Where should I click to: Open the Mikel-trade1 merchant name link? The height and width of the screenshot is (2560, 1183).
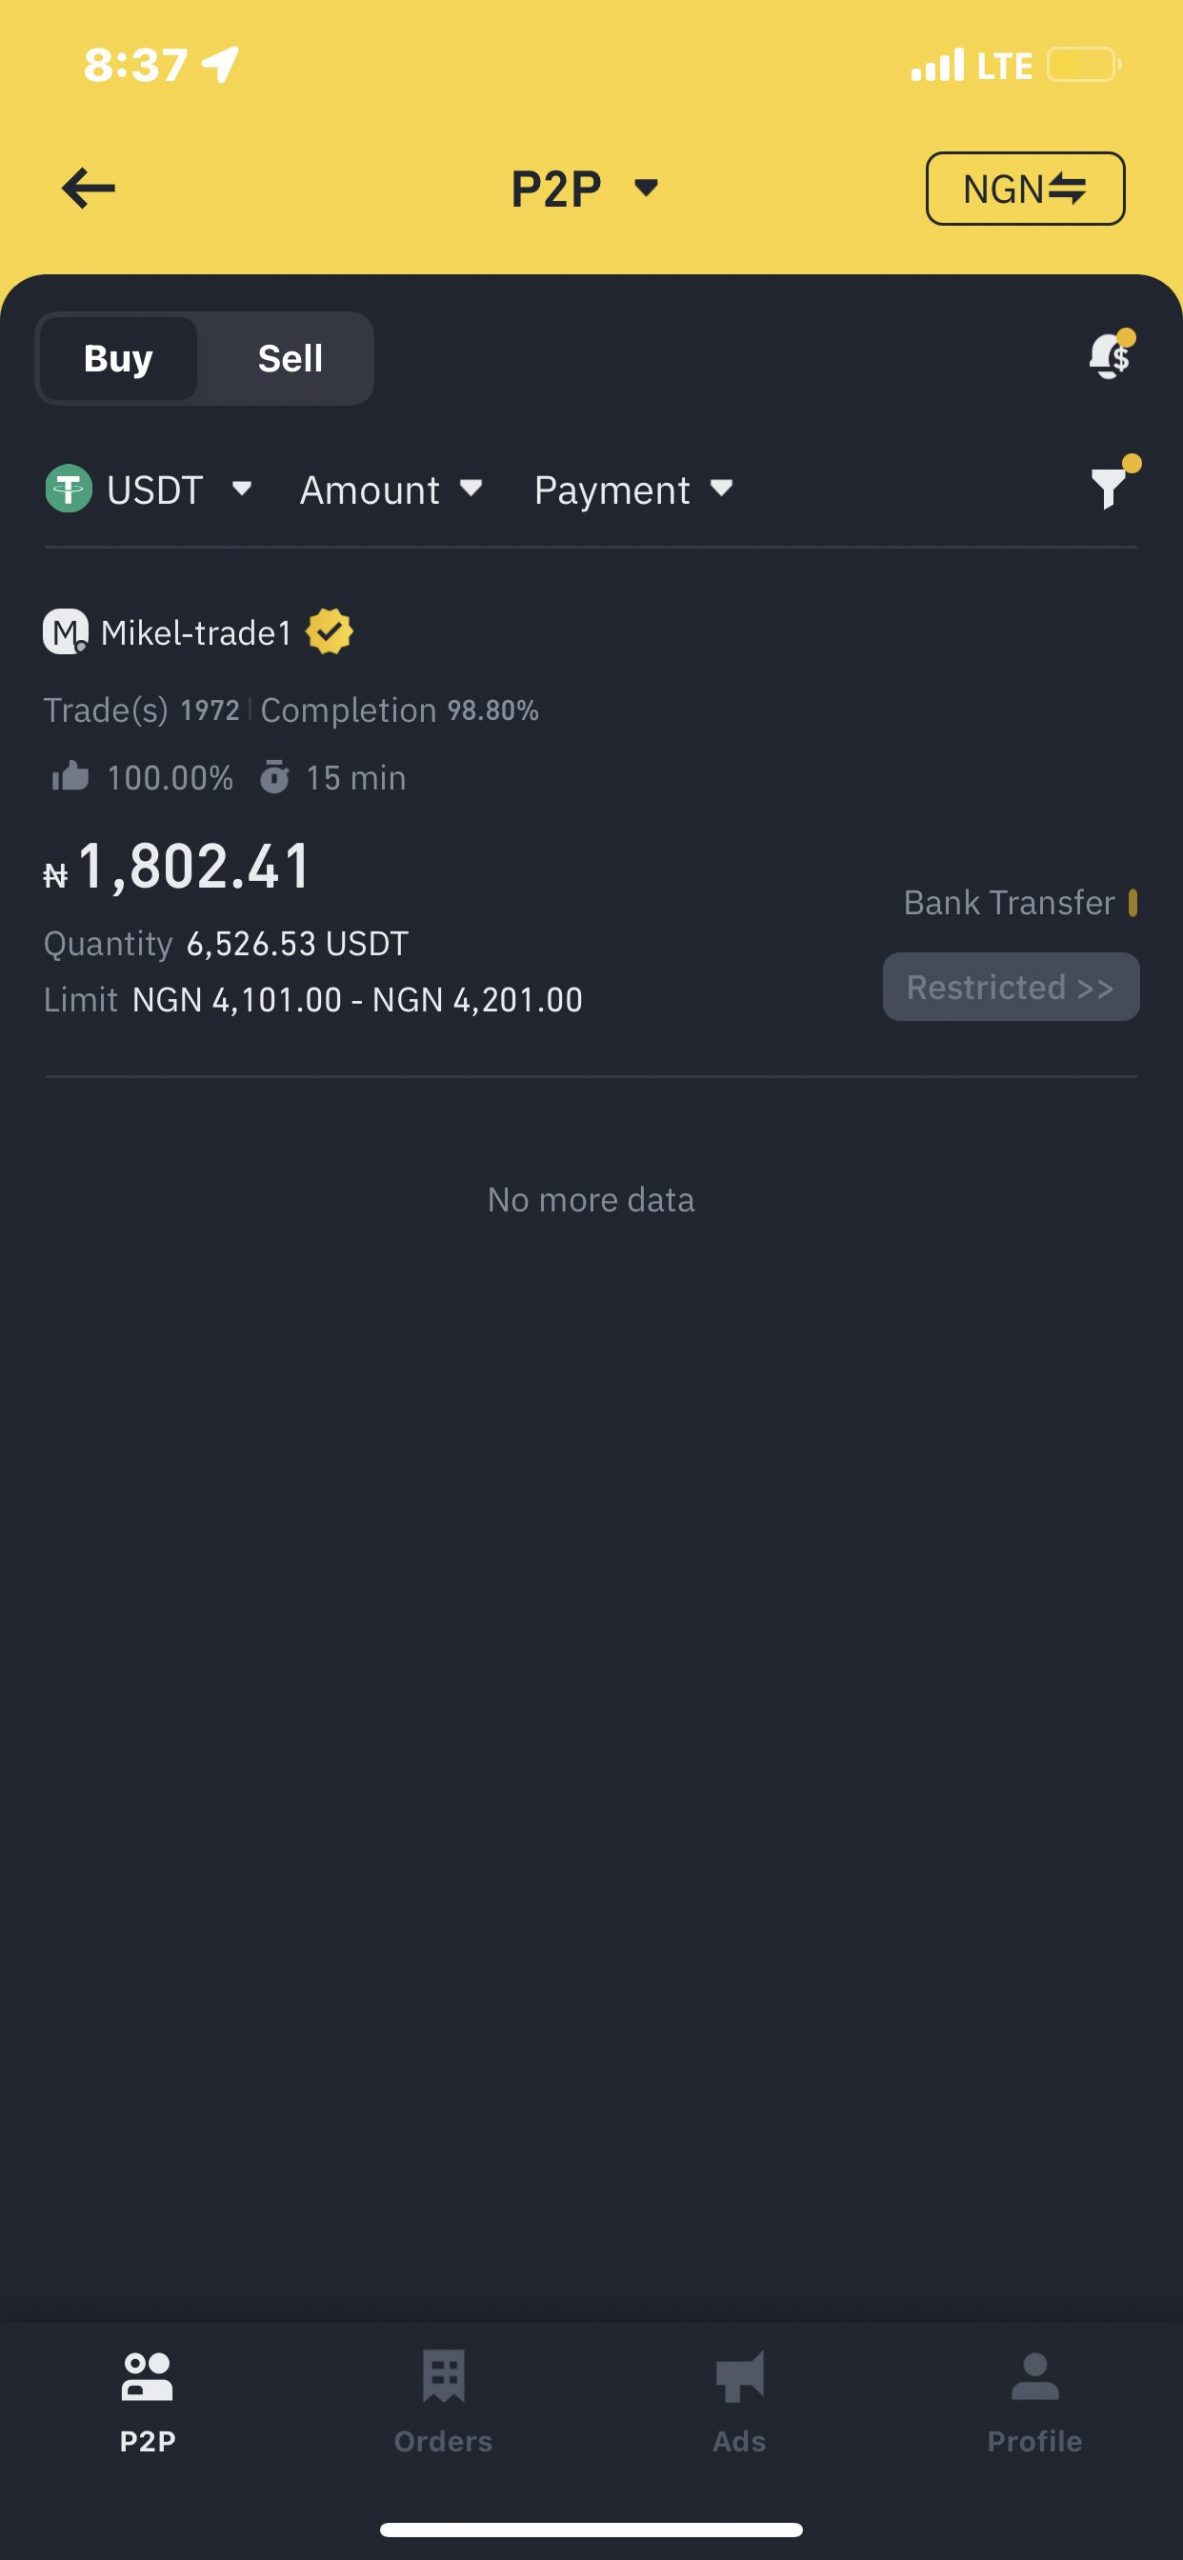[x=196, y=633]
